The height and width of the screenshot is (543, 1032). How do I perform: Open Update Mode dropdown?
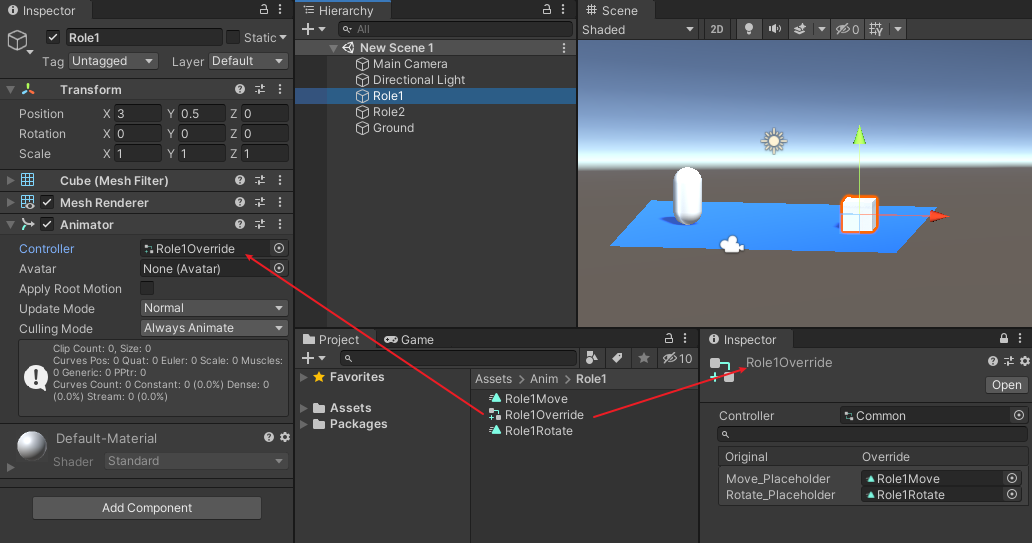coord(214,308)
